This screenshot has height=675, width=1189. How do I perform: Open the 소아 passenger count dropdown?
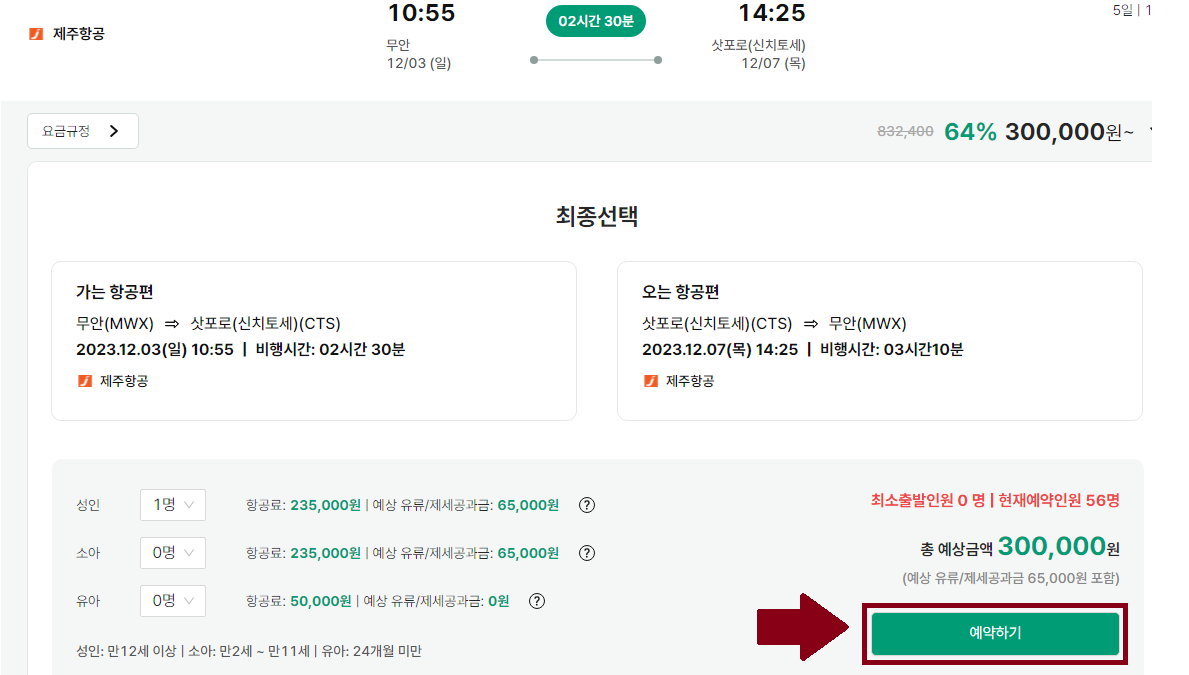172,553
